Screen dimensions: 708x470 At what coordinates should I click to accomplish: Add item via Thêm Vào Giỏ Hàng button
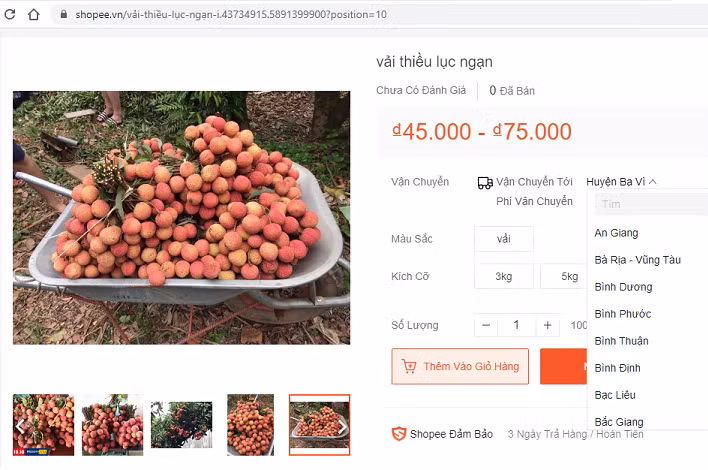pyautogui.click(x=460, y=366)
